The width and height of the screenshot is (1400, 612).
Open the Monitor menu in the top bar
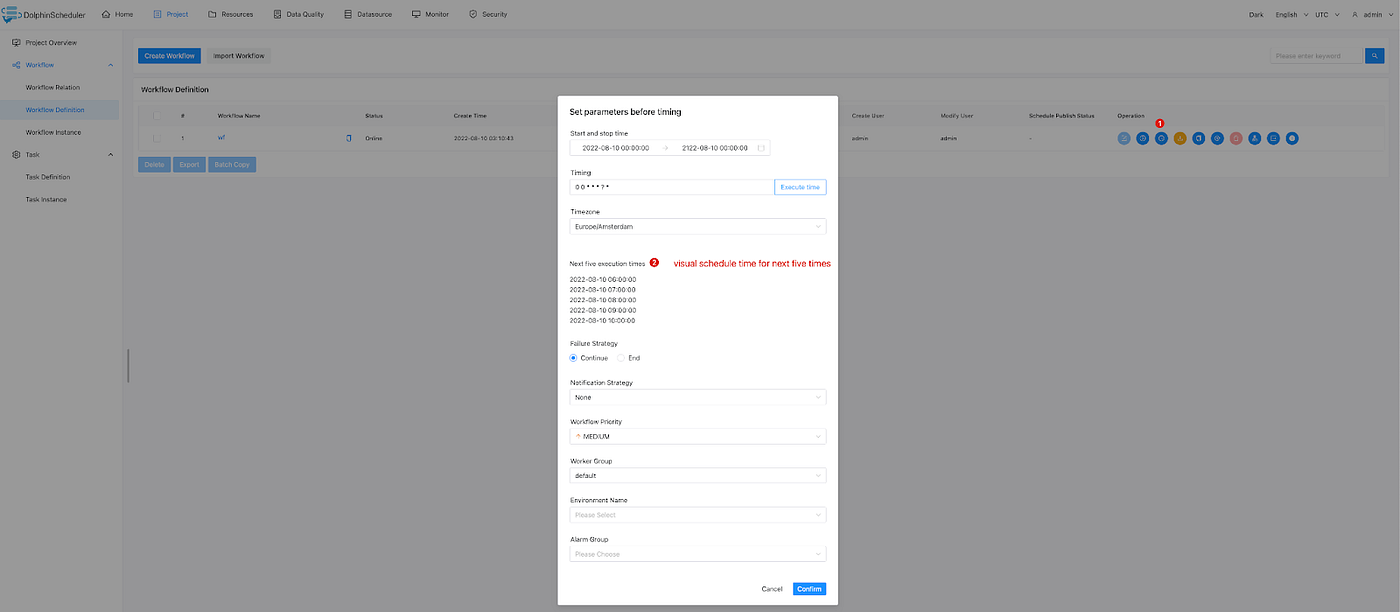430,14
